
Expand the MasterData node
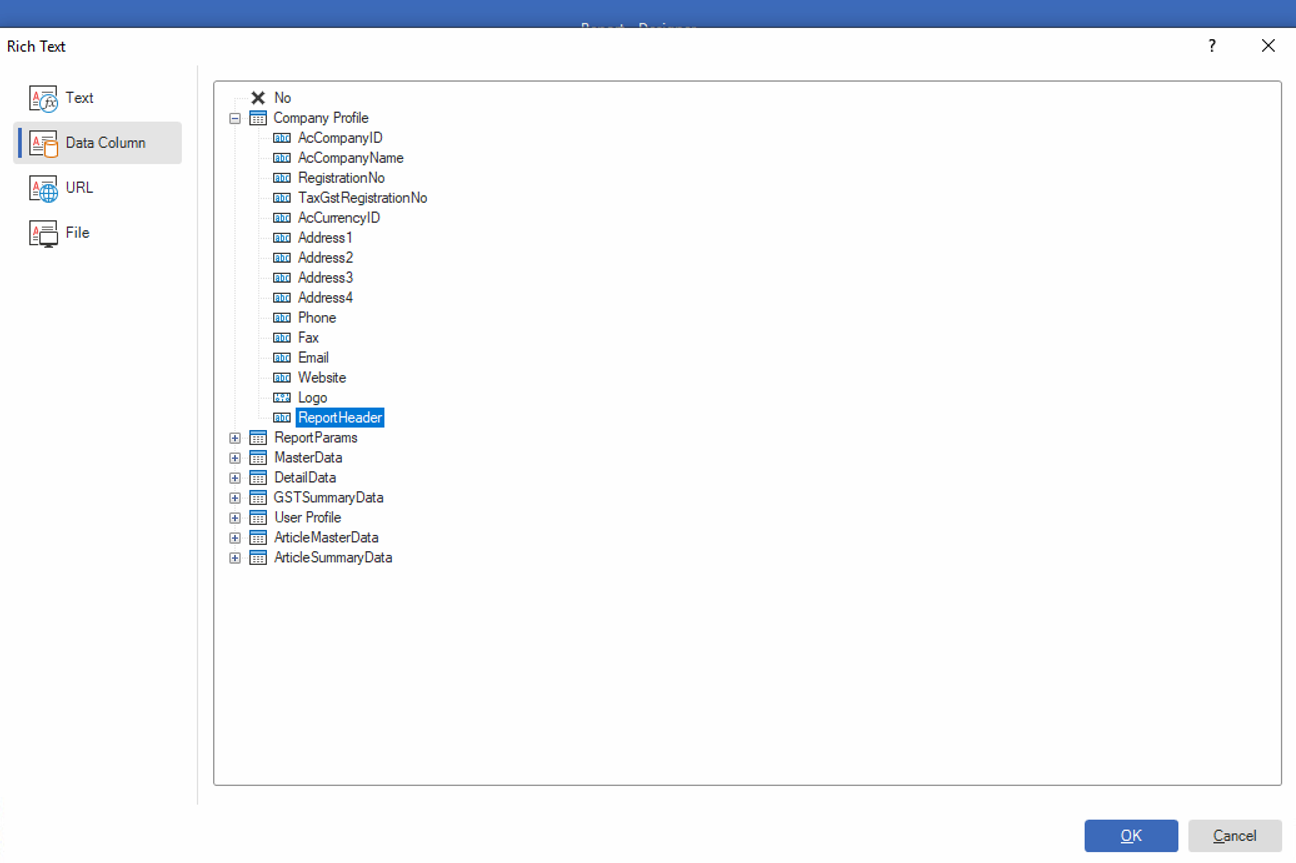coord(234,457)
